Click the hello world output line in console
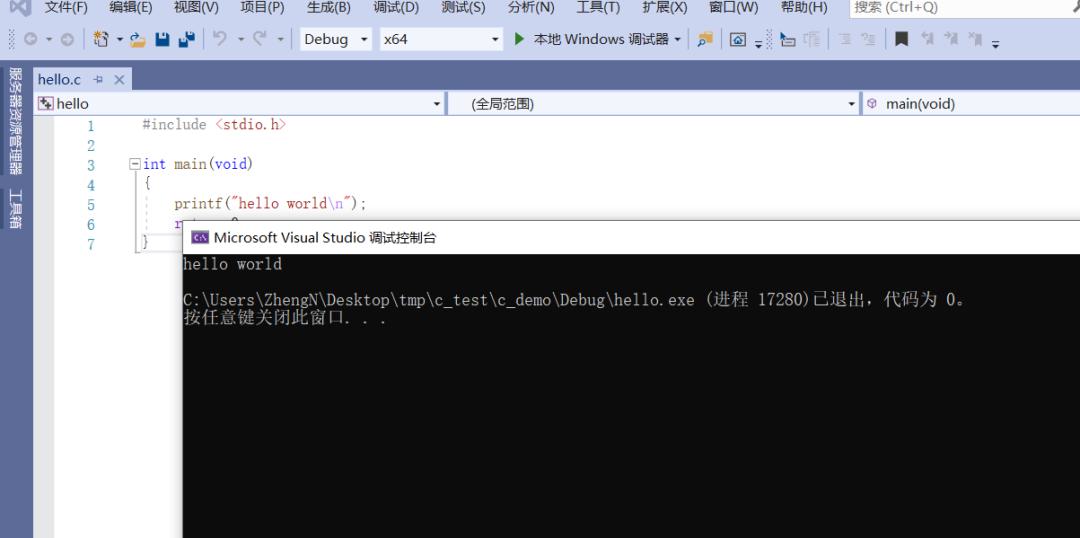The image size is (1080, 538). click(233, 264)
